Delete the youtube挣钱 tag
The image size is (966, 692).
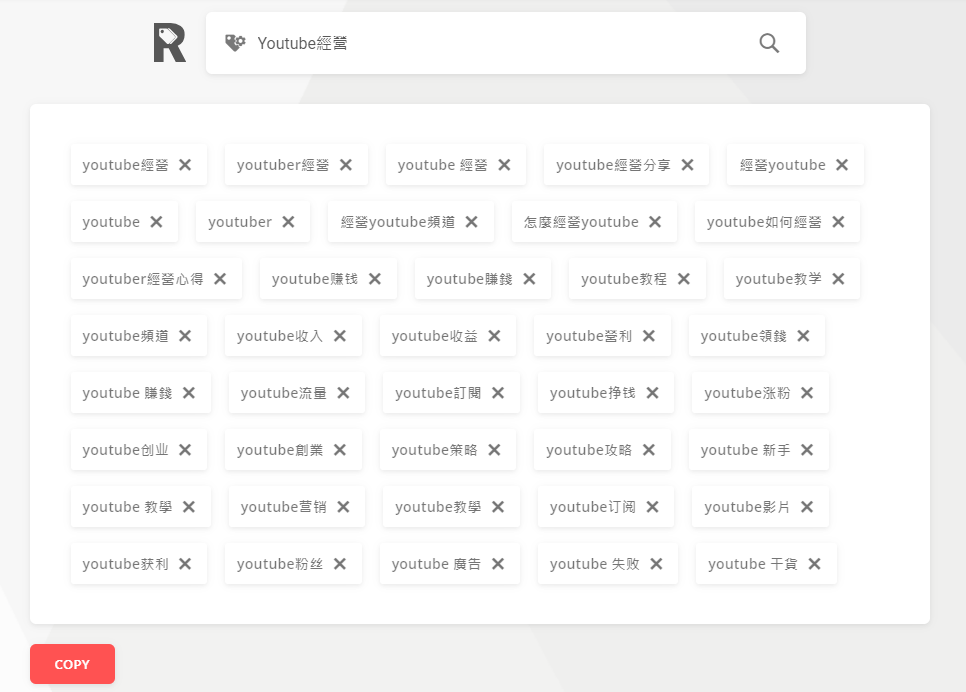point(652,393)
